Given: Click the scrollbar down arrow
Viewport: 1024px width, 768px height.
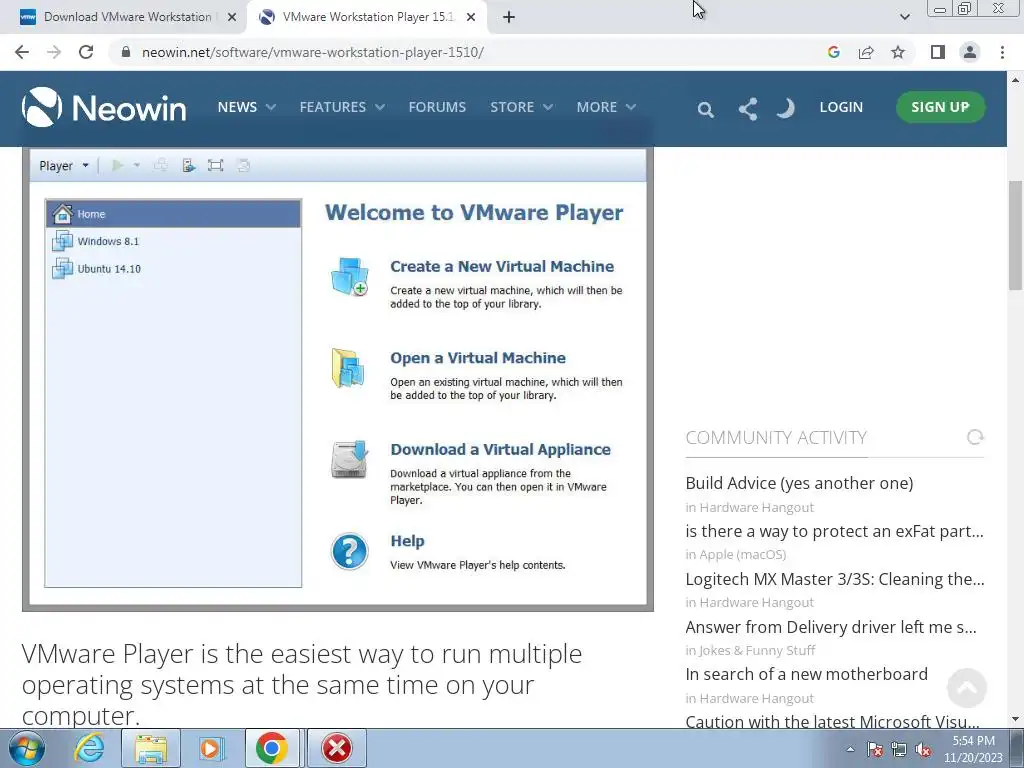Looking at the screenshot, I should pyautogui.click(x=1015, y=719).
